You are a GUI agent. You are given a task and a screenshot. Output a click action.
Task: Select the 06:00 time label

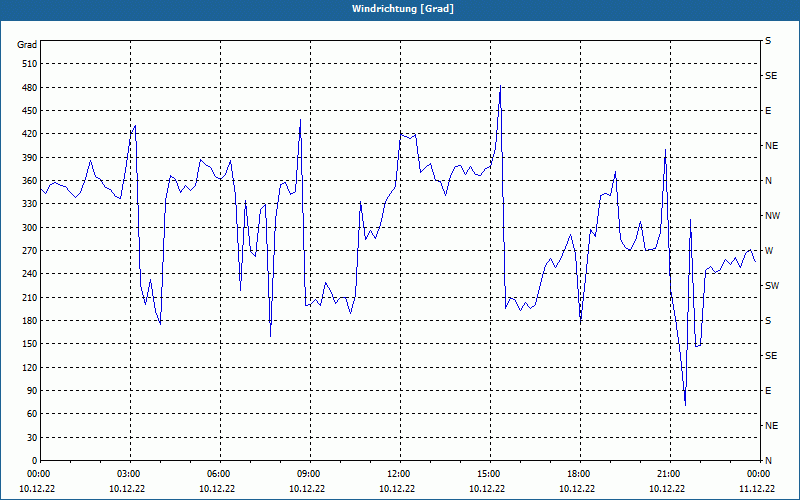tap(220, 474)
